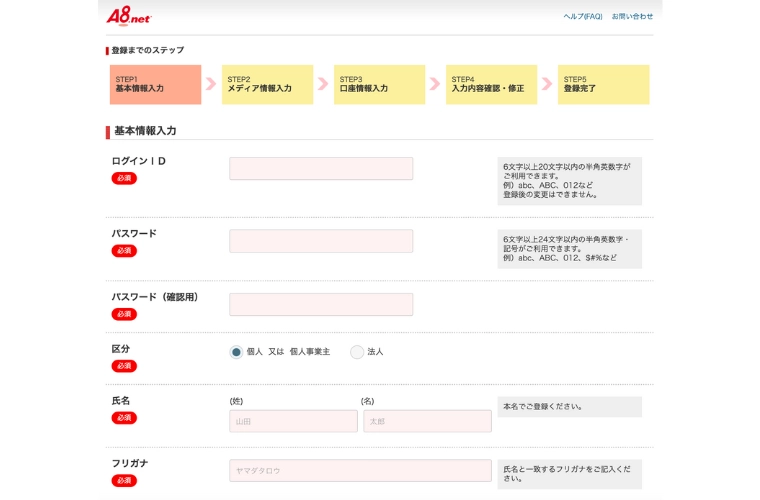
Task: Select STEP3 口座情報入力 step
Action: coord(380,85)
